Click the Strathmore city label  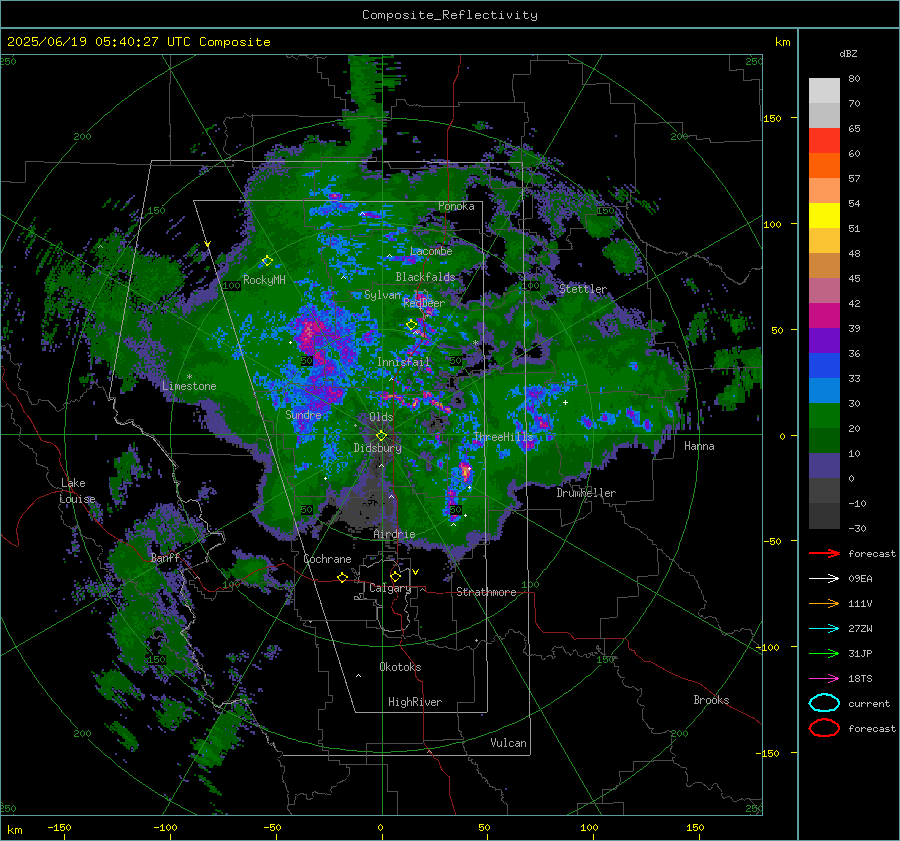tap(486, 592)
